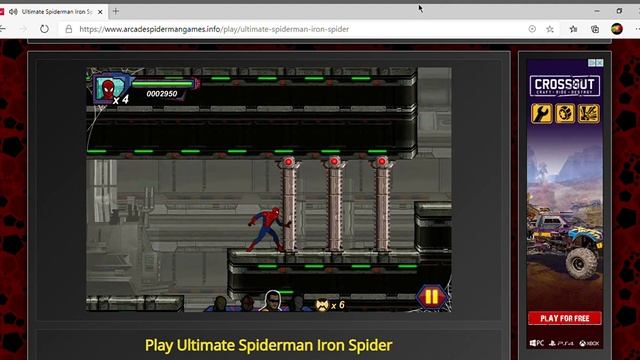The width and height of the screenshot is (640, 360).
Task: Click the address bar URL
Action: 214,29
